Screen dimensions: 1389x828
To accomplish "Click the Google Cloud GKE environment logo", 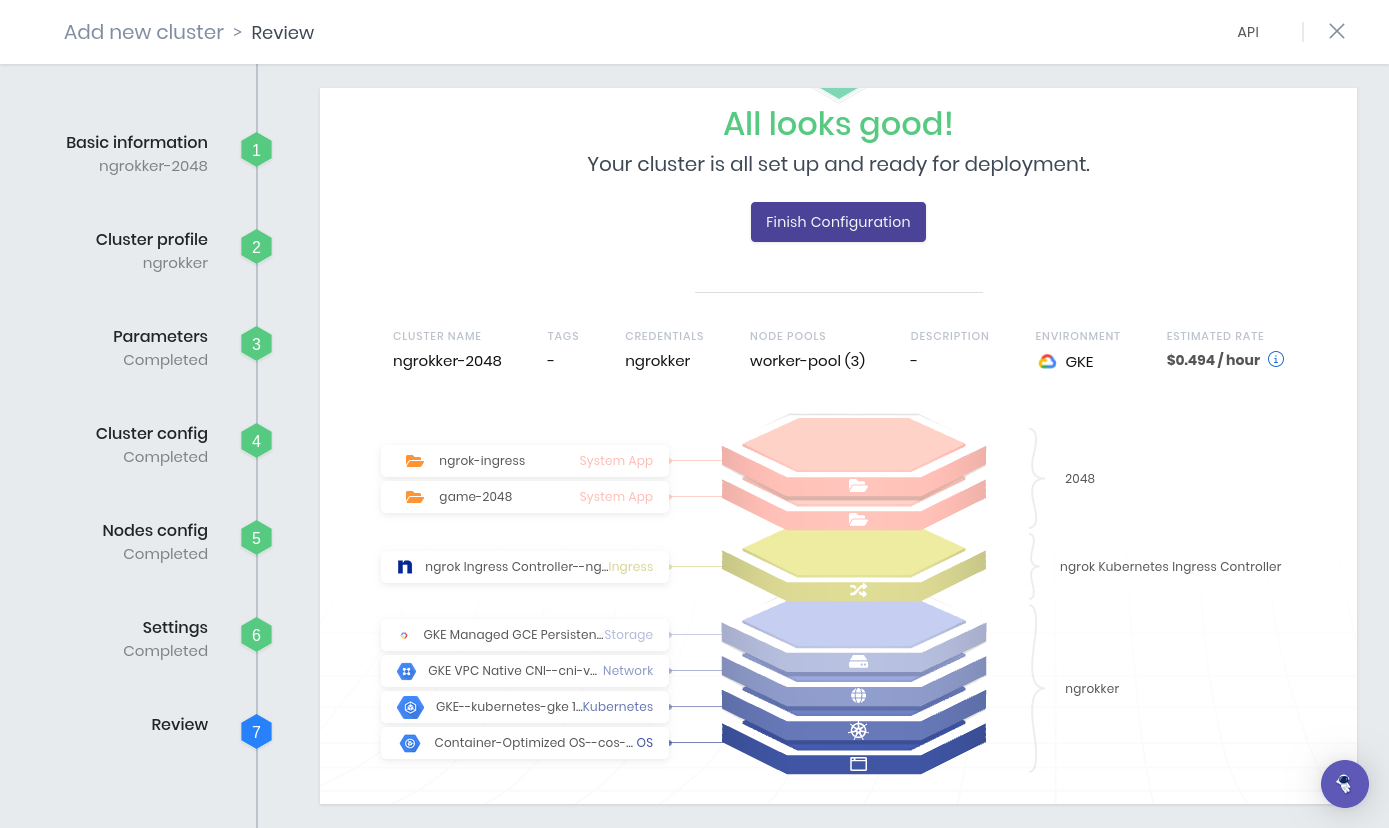I will (x=1047, y=362).
